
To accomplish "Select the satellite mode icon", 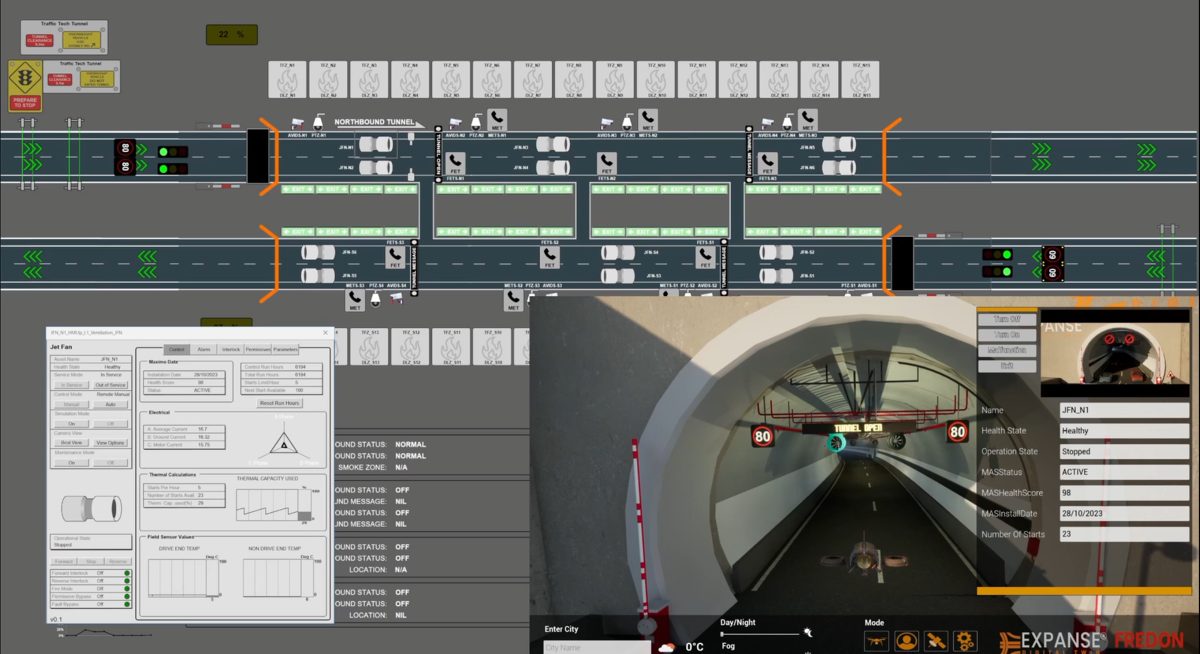I will click(936, 640).
